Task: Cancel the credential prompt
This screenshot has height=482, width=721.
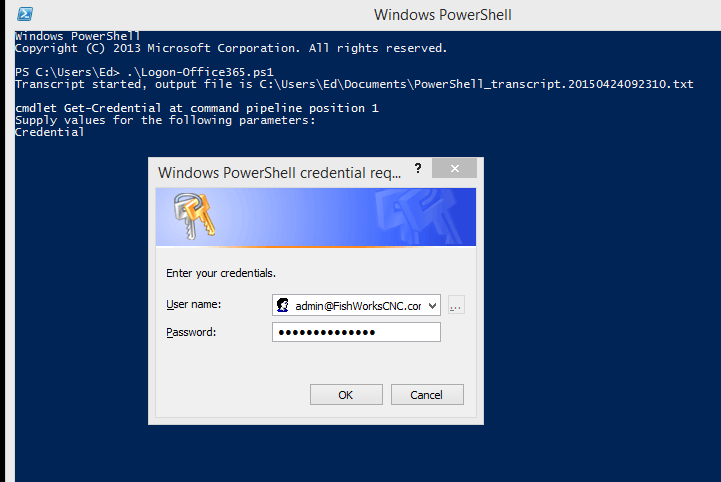Action: (427, 395)
